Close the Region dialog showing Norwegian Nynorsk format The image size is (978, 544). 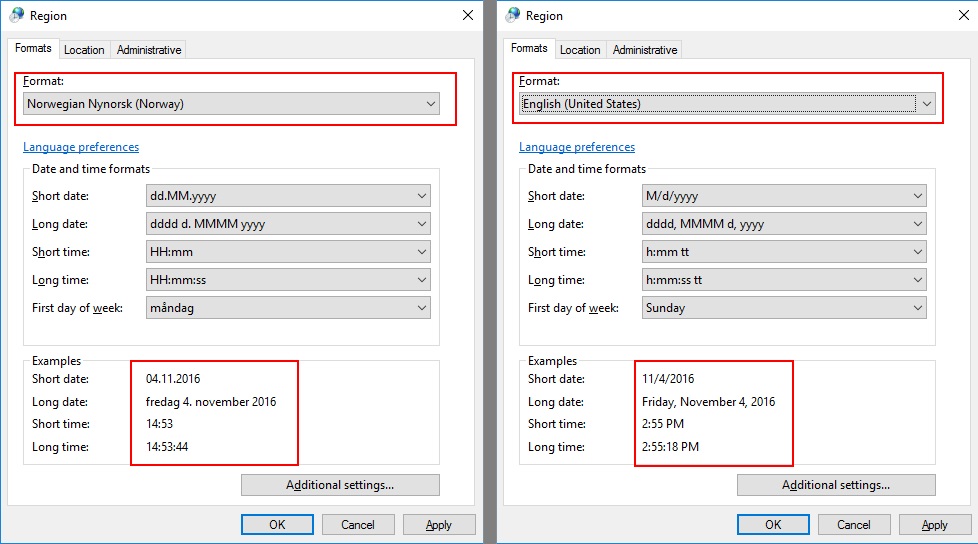pyautogui.click(x=467, y=16)
